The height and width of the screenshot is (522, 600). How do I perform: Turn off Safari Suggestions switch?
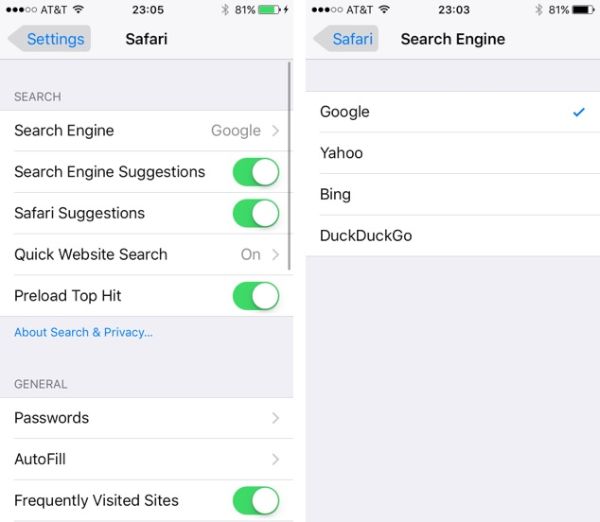pyautogui.click(x=256, y=214)
